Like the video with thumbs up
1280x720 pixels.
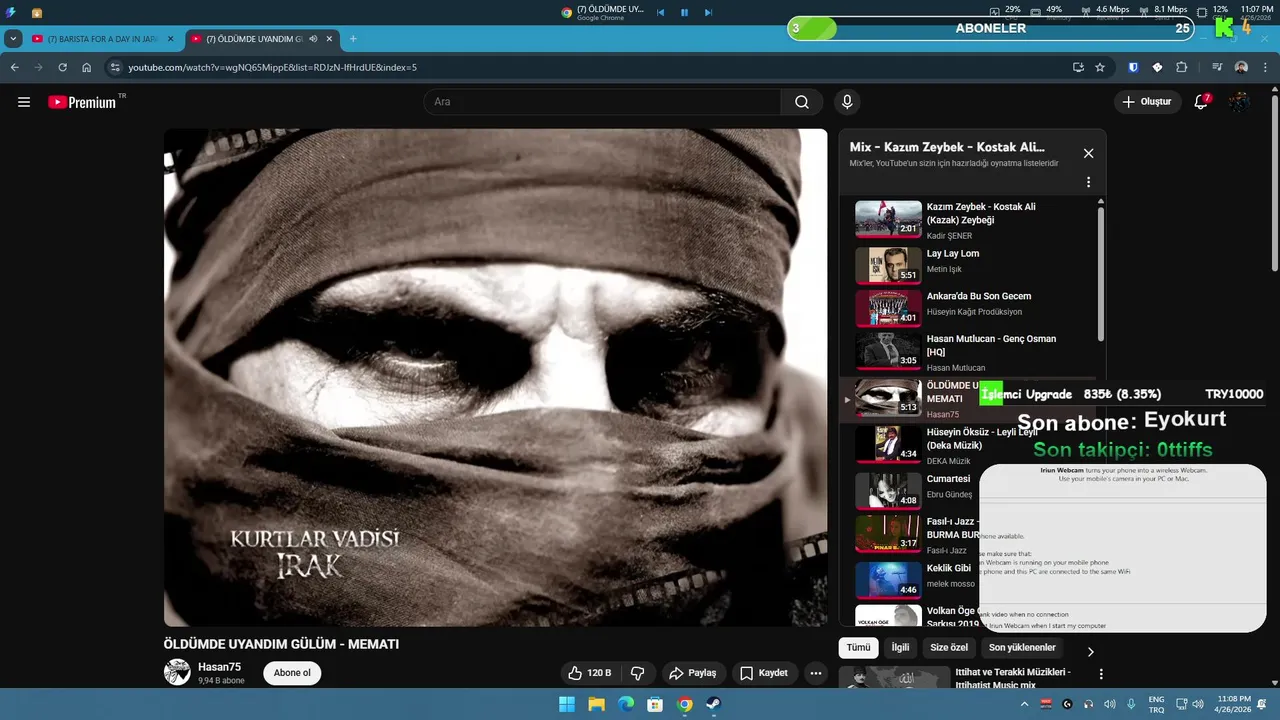[589, 673]
